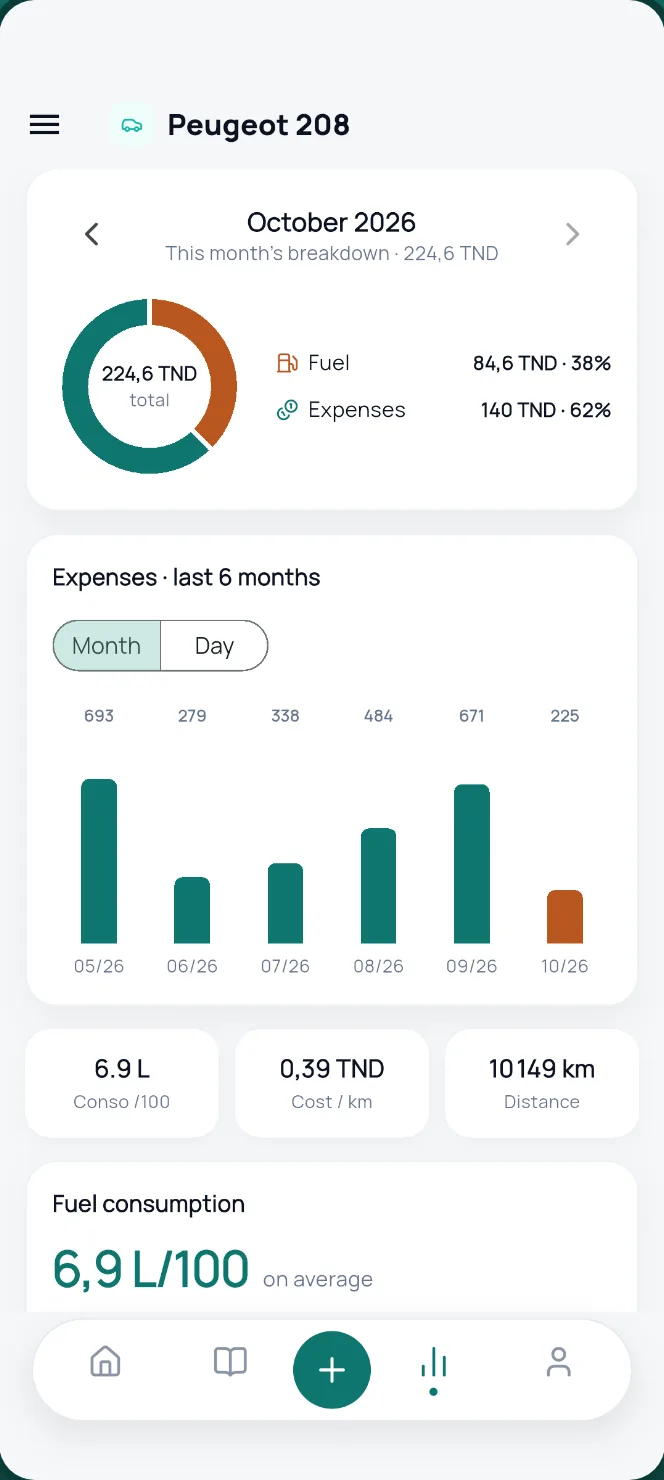Go to next month with right chevron
Viewport: 664px width, 1480px height.
572,234
